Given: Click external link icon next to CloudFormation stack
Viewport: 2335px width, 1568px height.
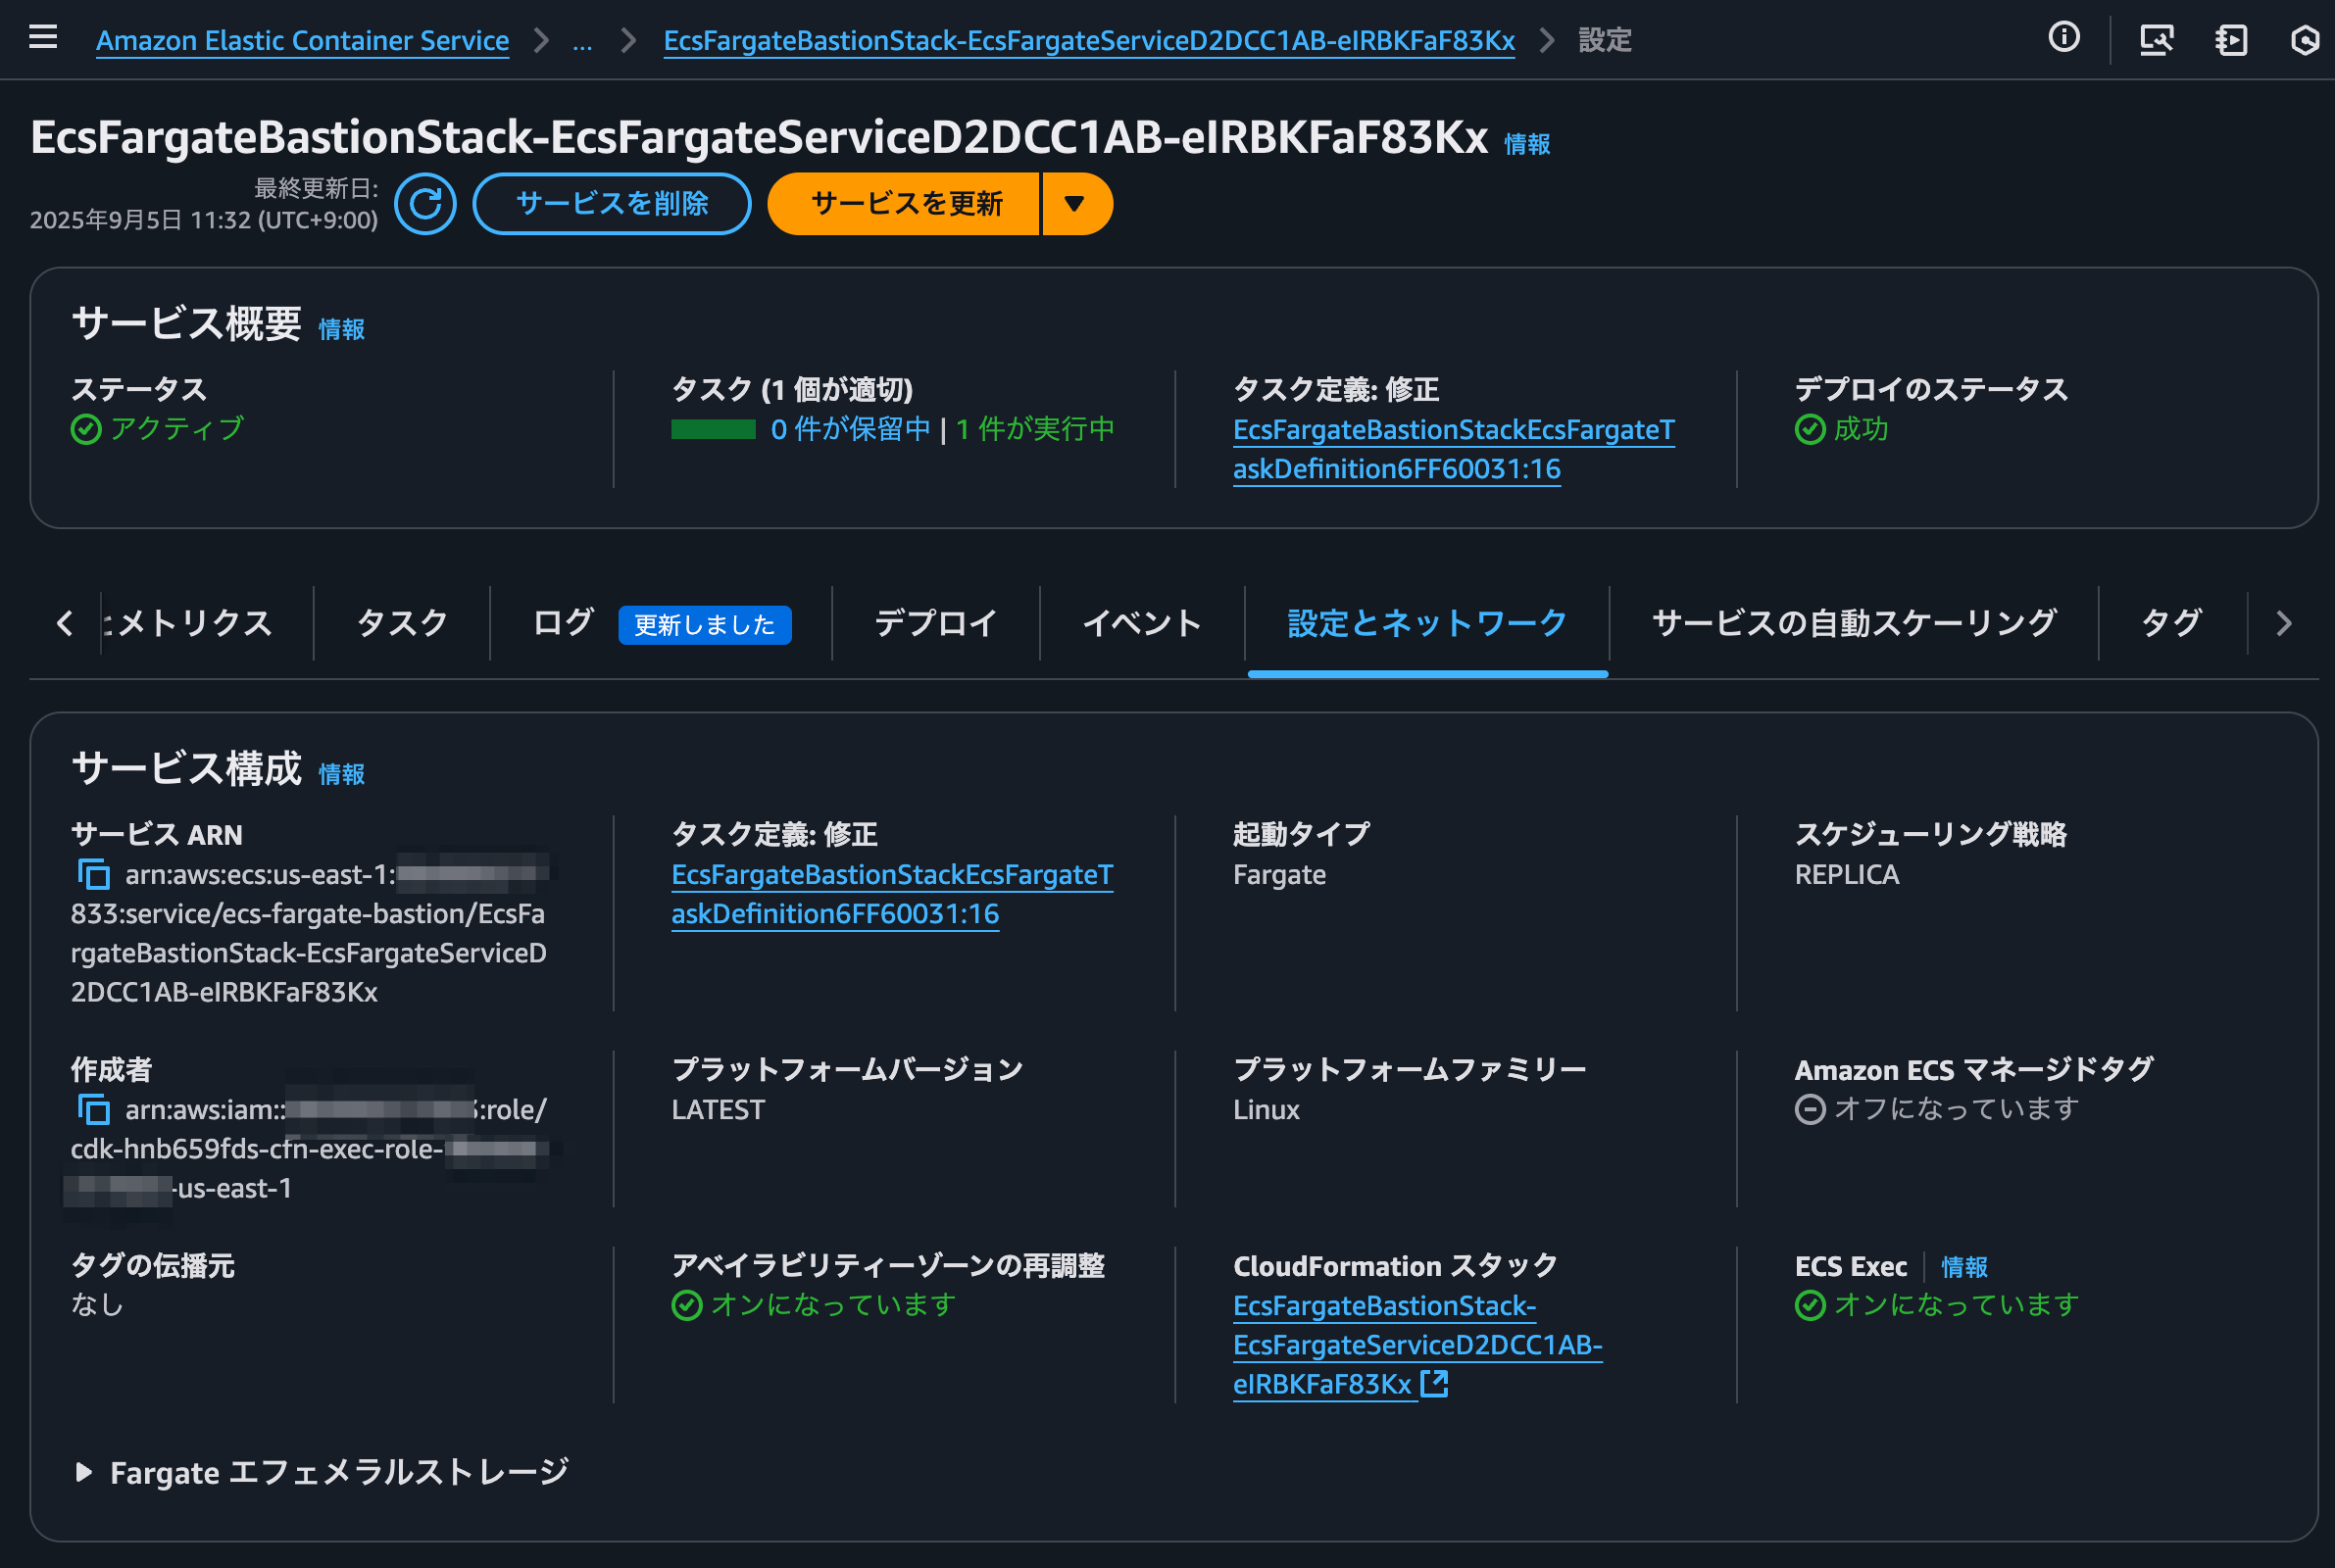Looking at the screenshot, I should point(1435,1384).
